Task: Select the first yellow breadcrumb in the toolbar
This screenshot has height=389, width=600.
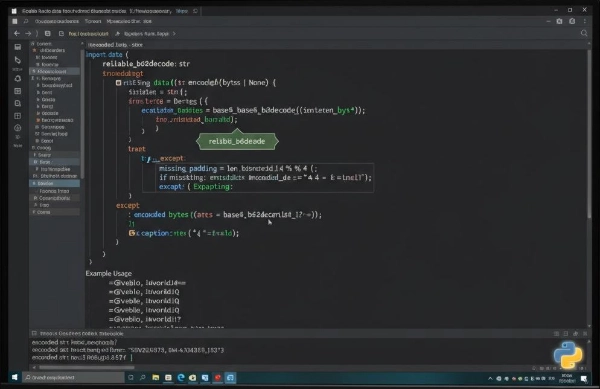Action: coord(88,34)
